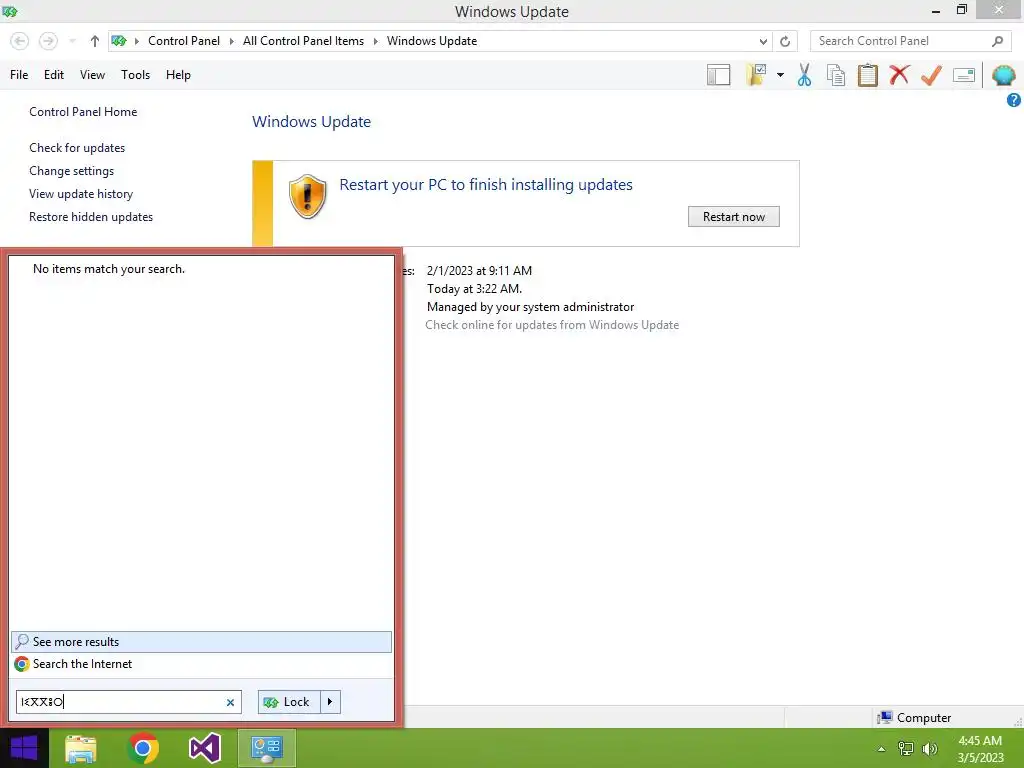This screenshot has height=768, width=1024.
Task: Open the folder options dropdown arrow
Action: point(780,75)
